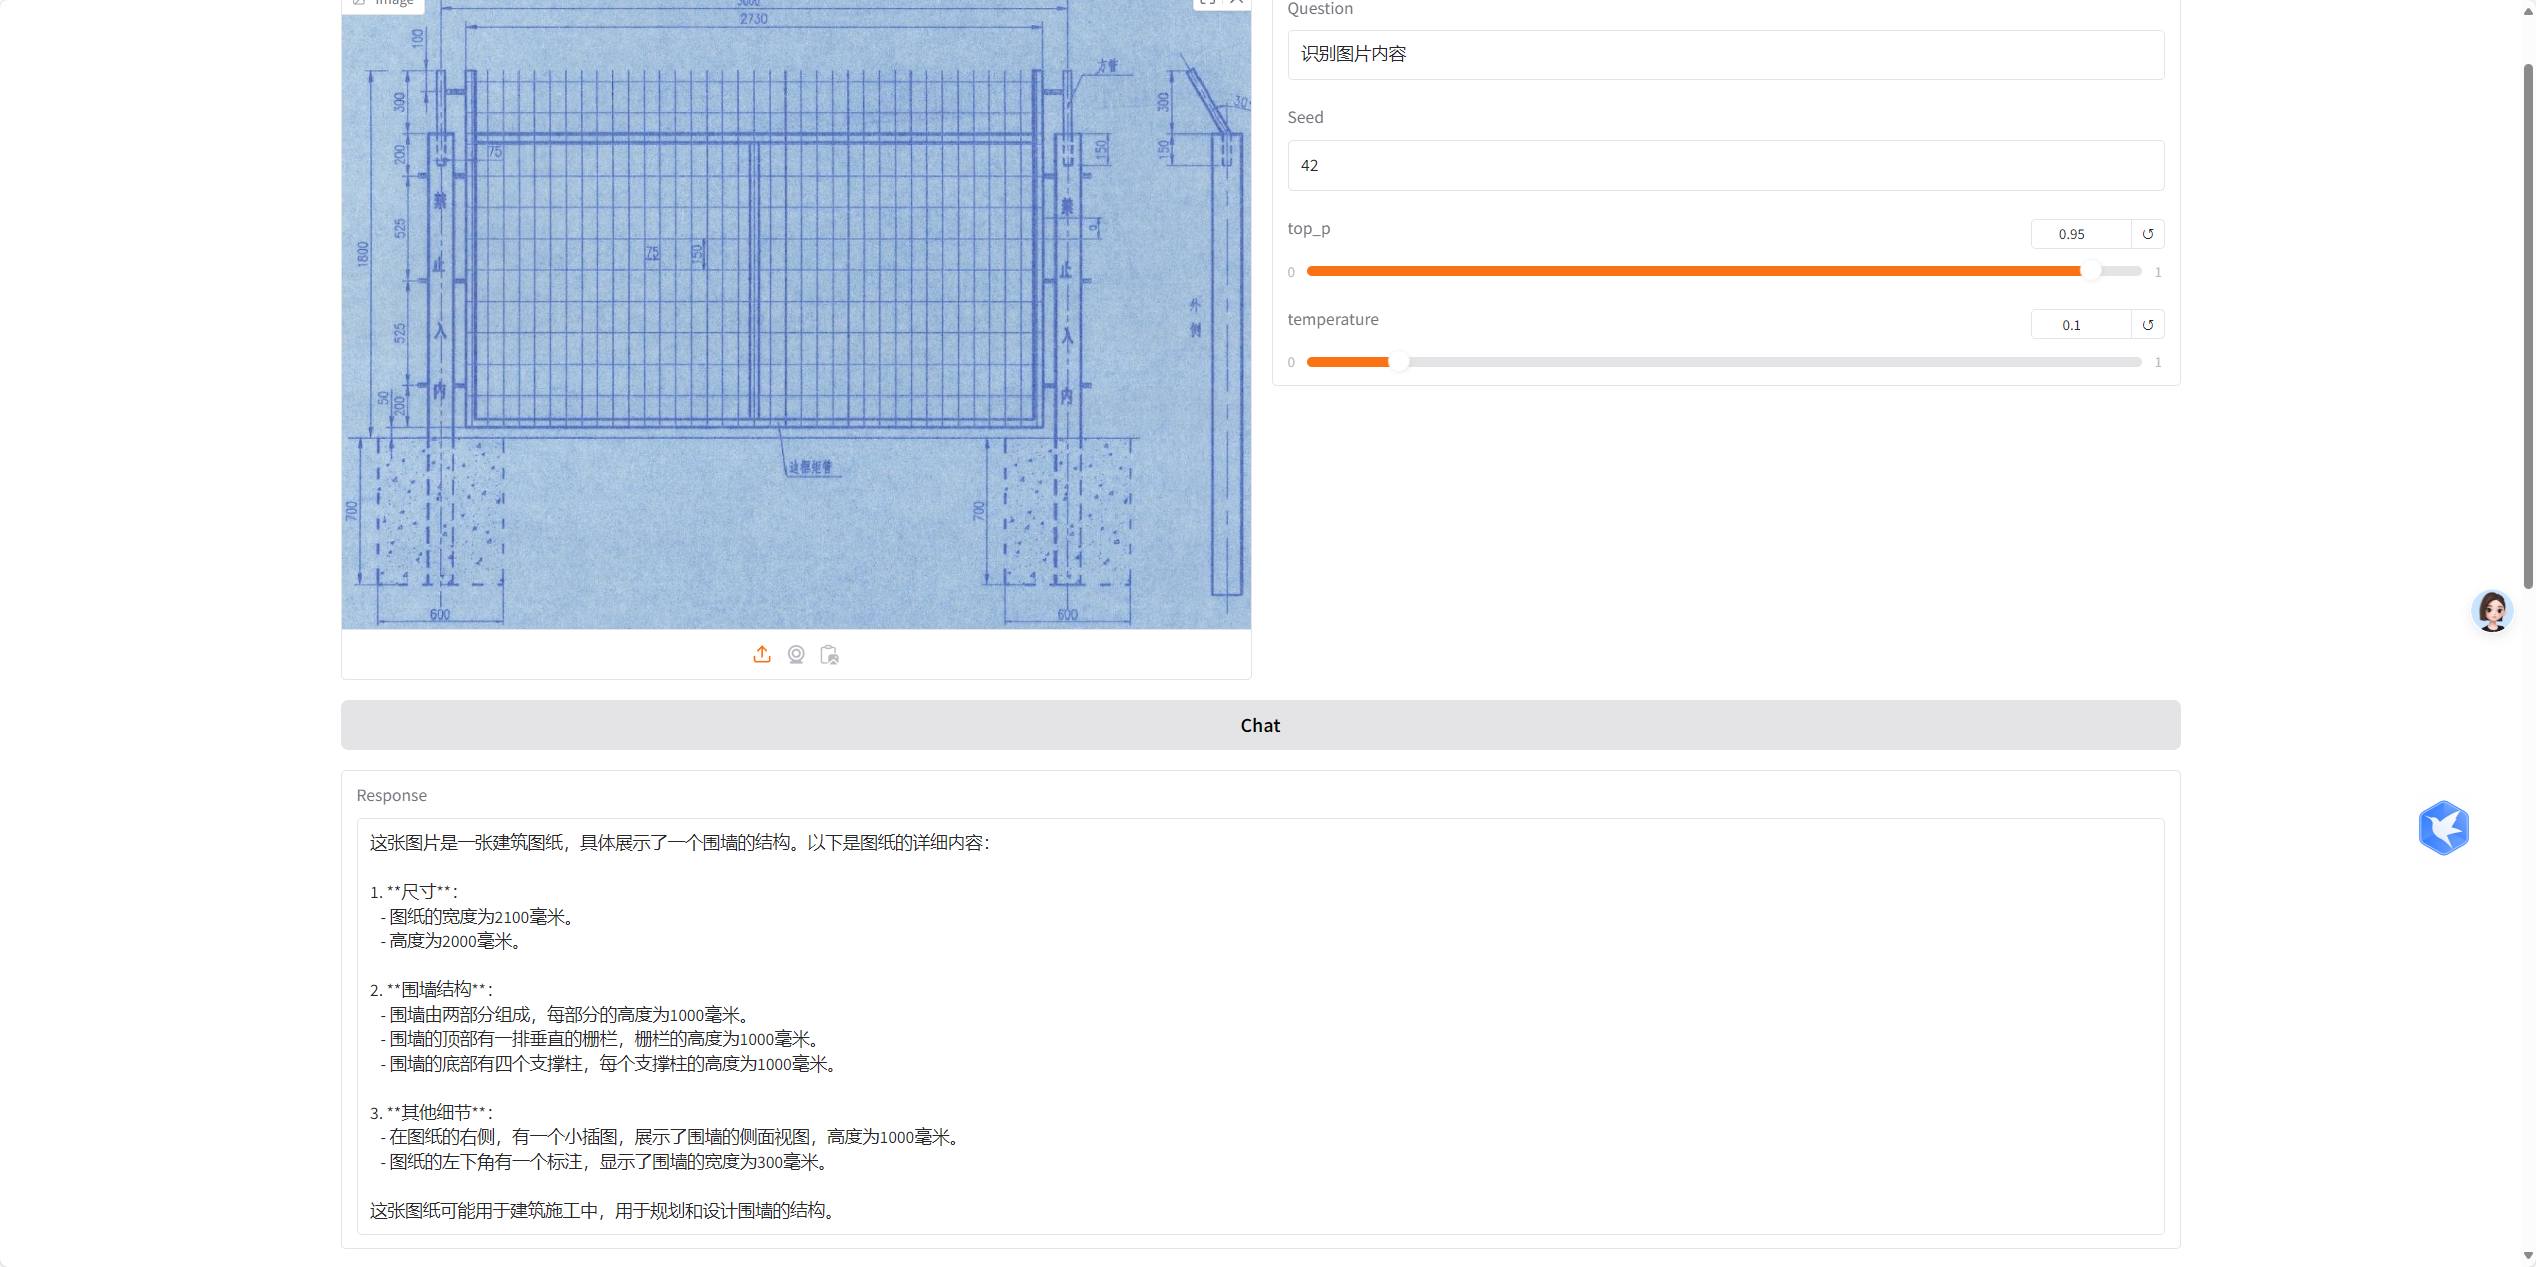The width and height of the screenshot is (2536, 1267).
Task: Click the Question text input field
Action: coord(1725,55)
